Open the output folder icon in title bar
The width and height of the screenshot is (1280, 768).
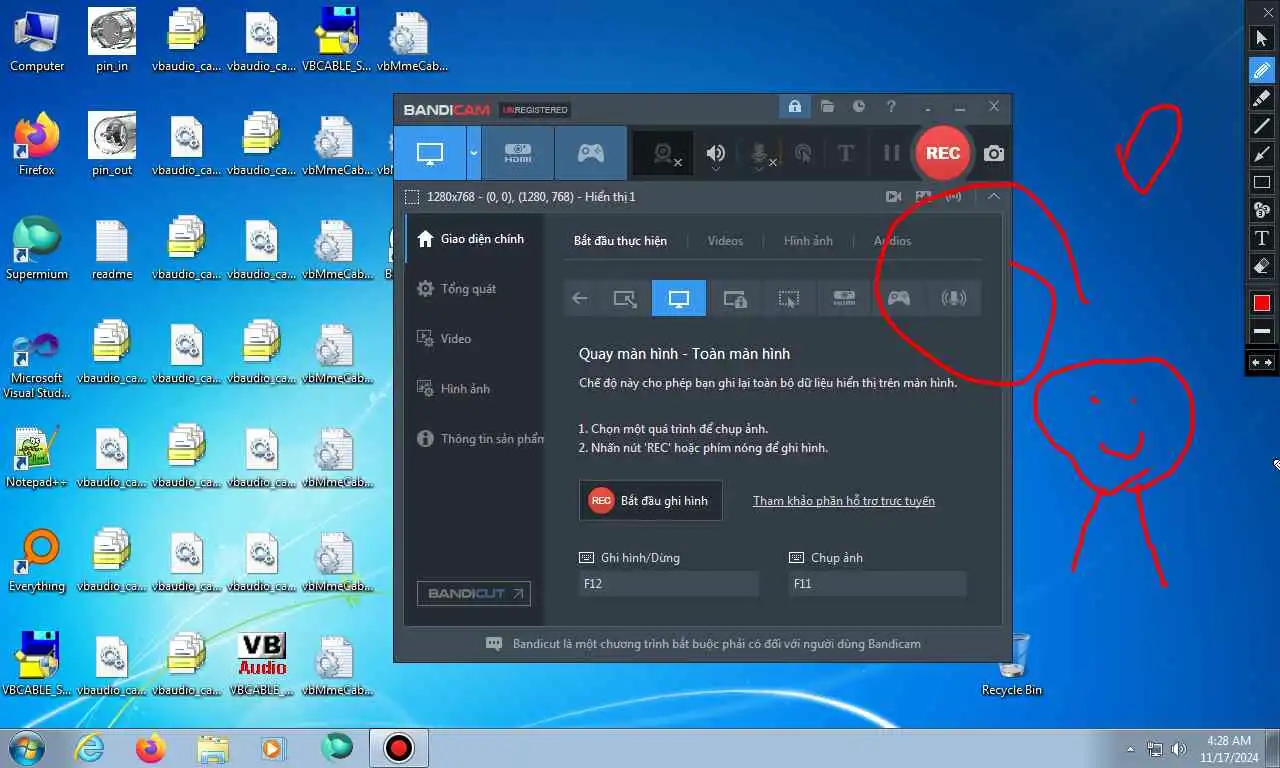827,106
